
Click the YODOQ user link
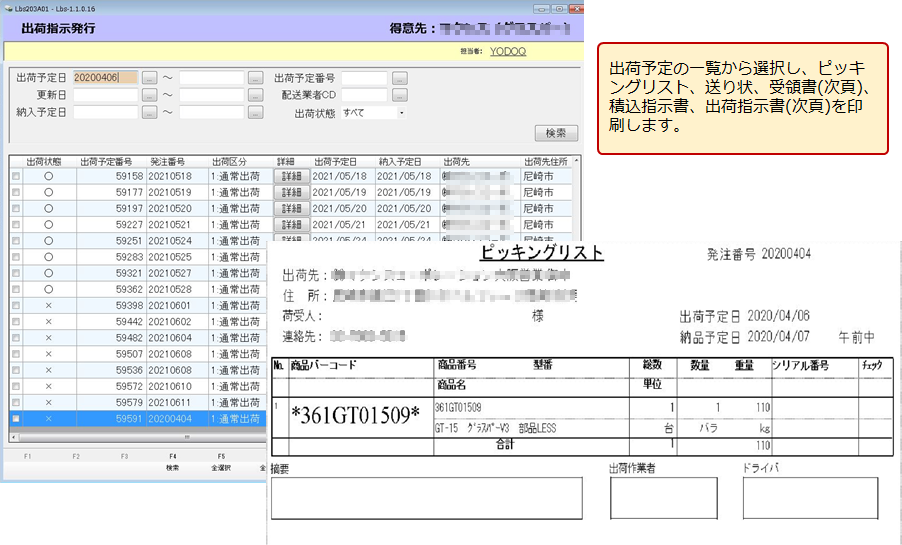(x=507, y=51)
